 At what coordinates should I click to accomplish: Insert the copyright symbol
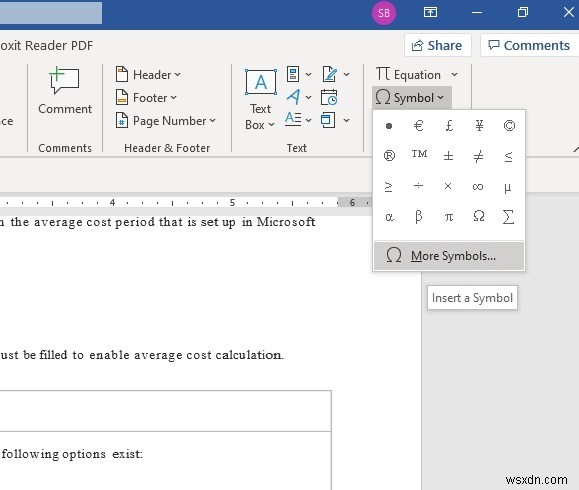point(509,126)
